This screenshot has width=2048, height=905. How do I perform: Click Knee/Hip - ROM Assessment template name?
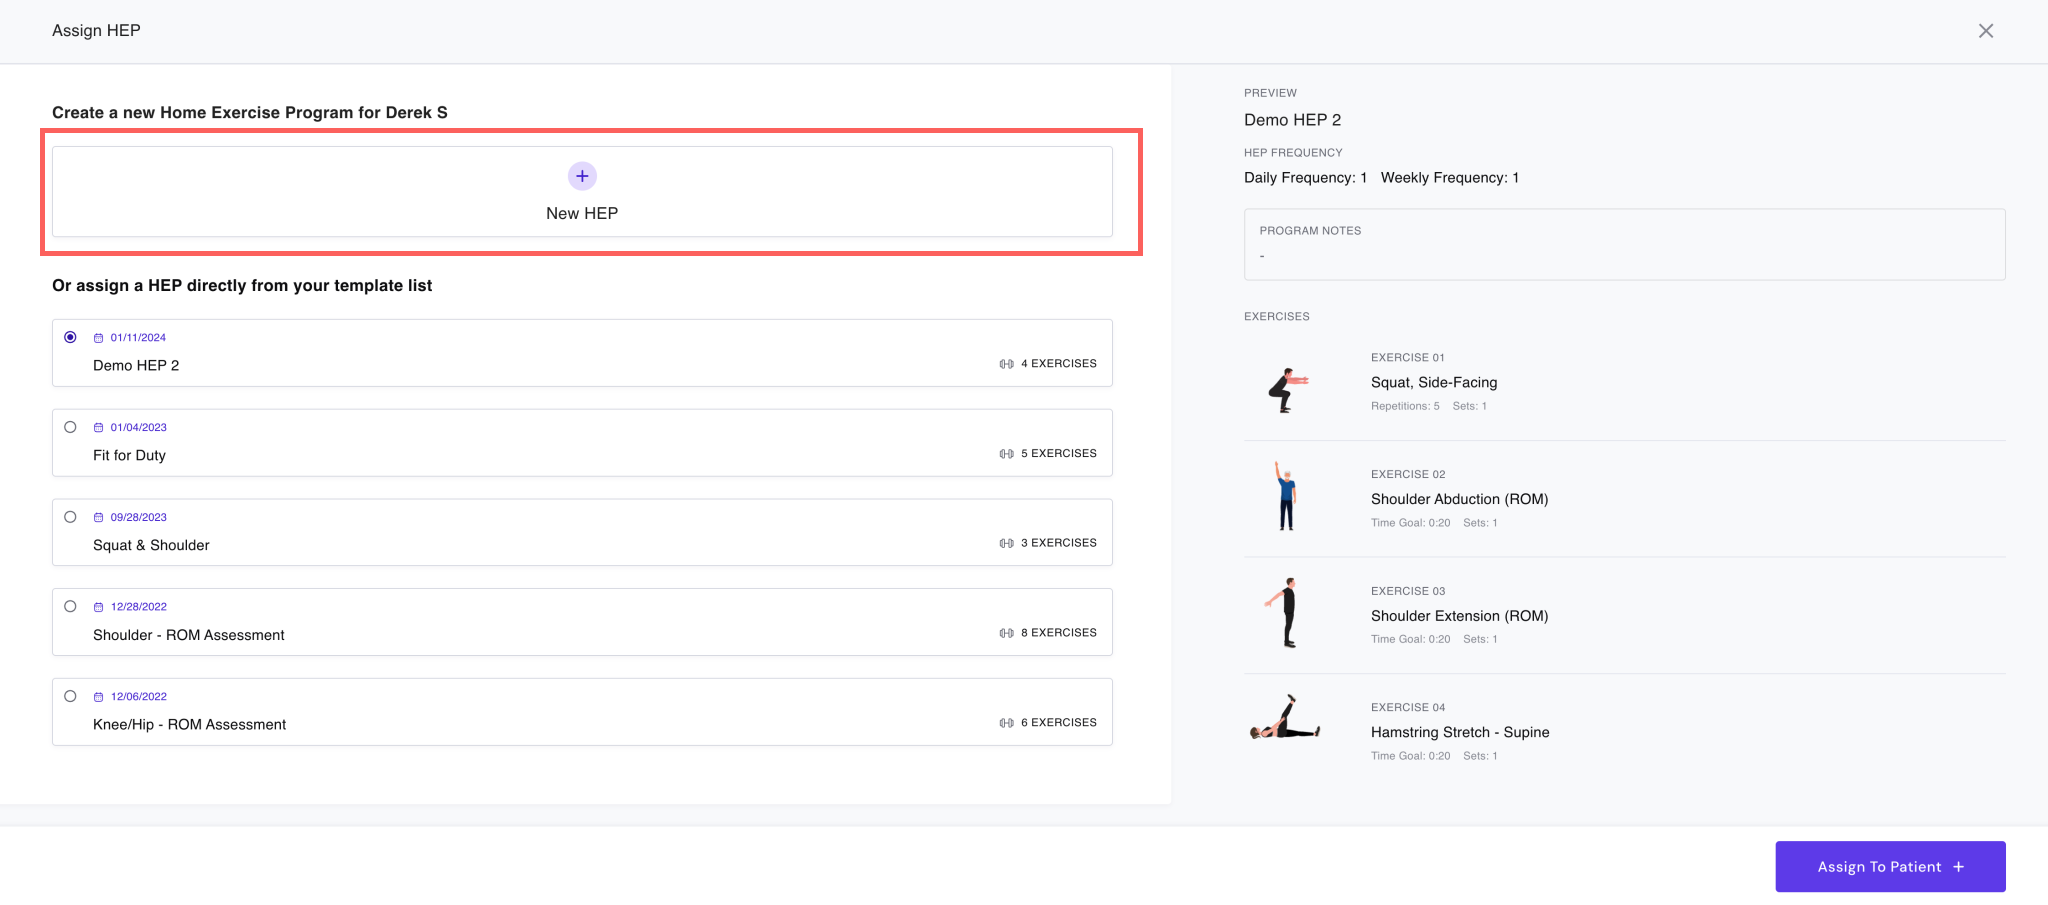pyautogui.click(x=189, y=724)
